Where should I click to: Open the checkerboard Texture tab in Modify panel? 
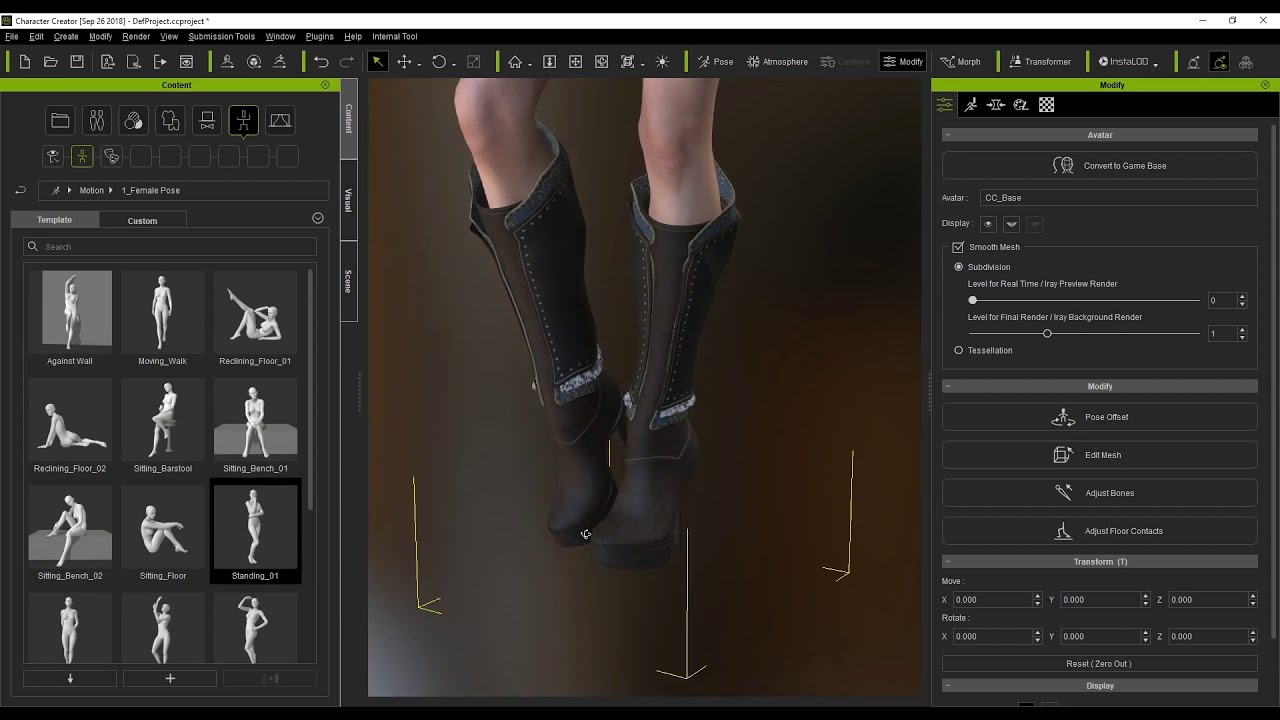pos(1046,105)
